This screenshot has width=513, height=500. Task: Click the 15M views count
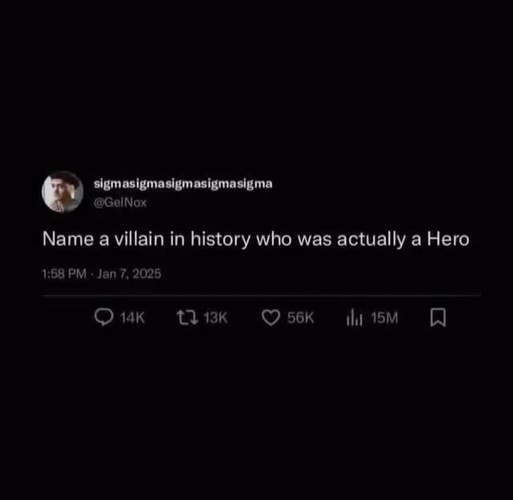[x=385, y=318]
